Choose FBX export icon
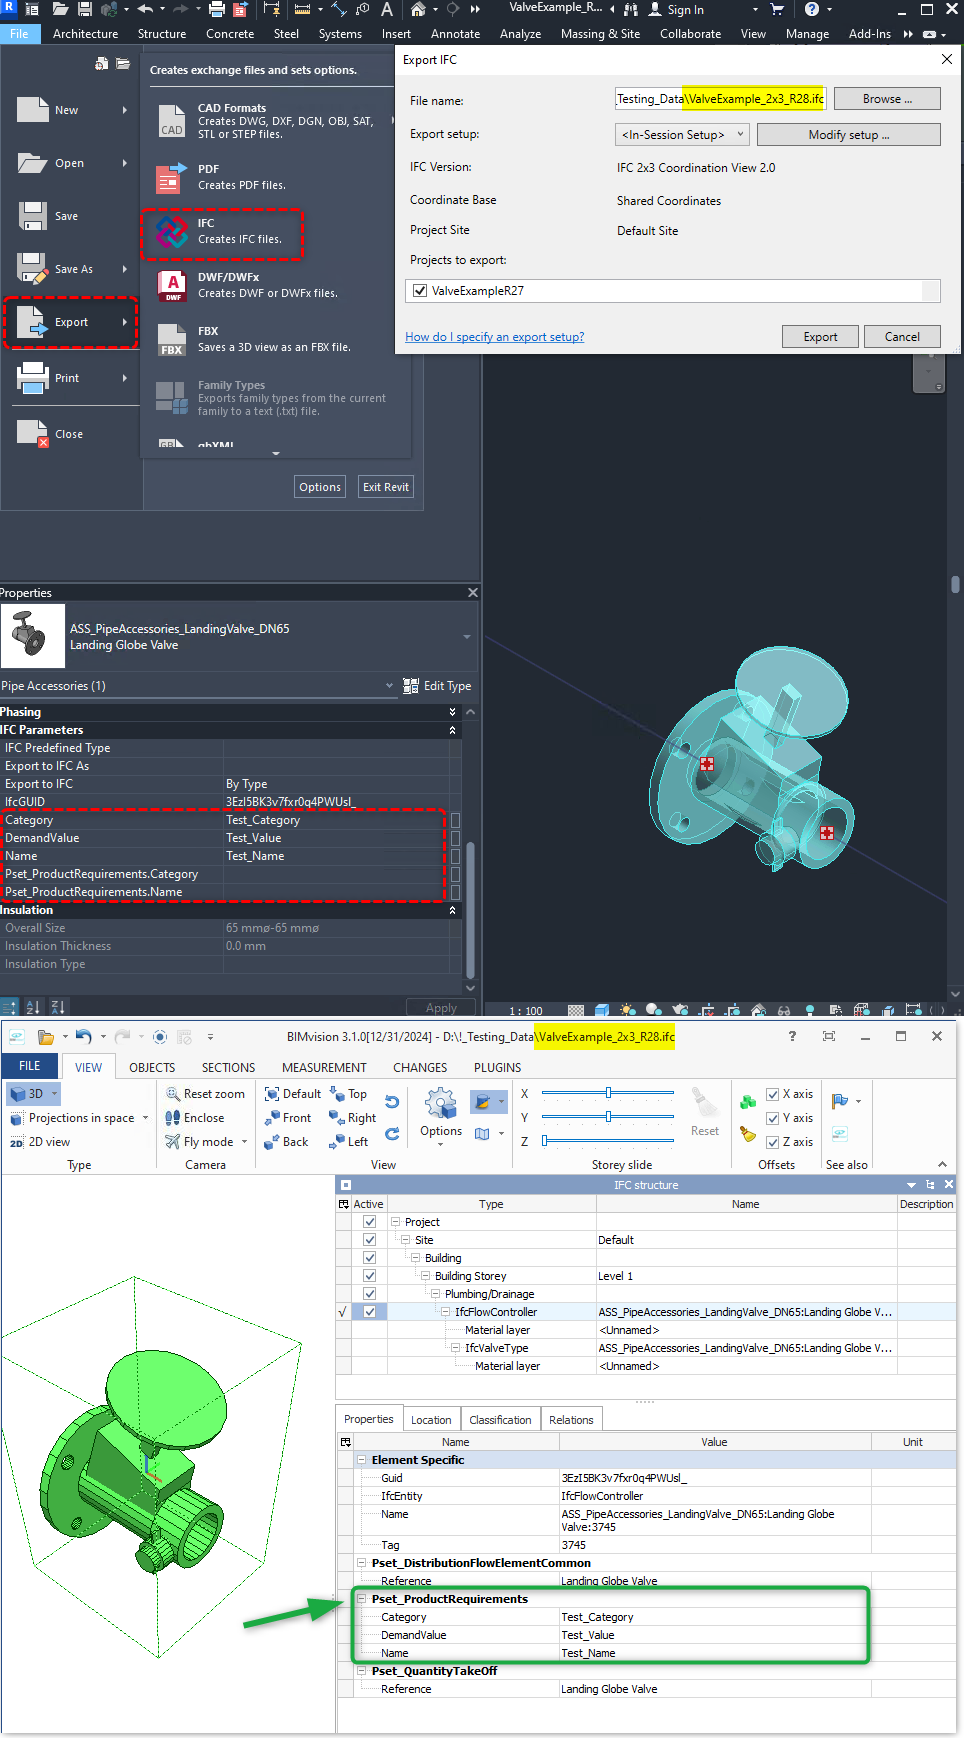This screenshot has height=1738, width=964. tap(172, 340)
